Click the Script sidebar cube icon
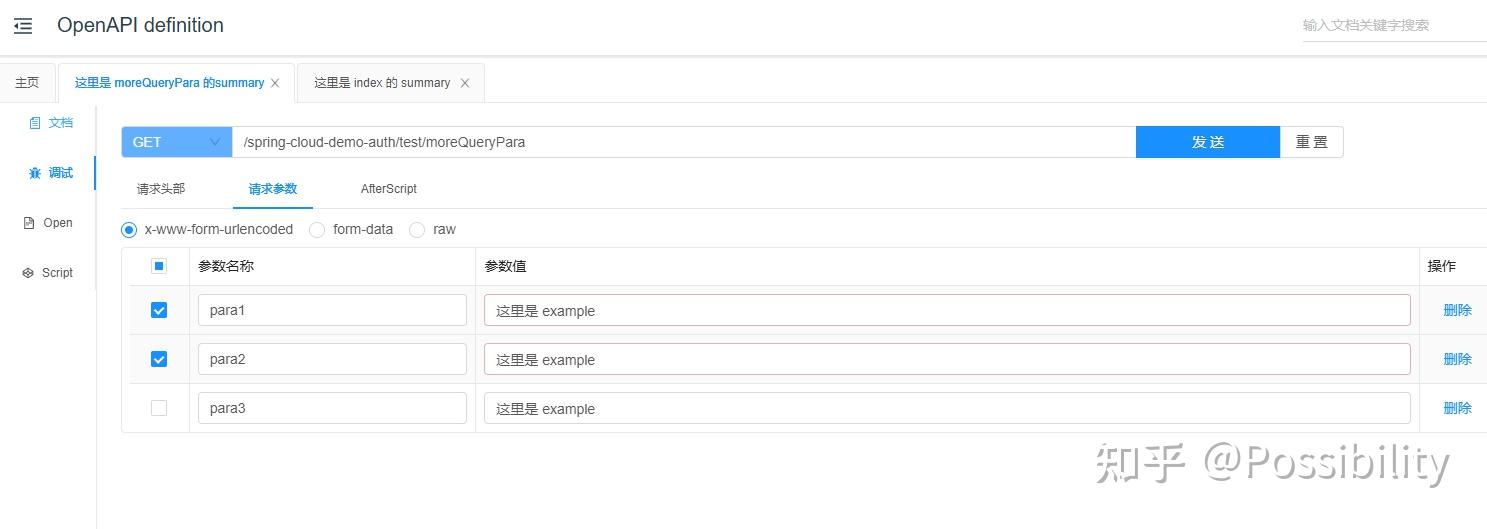The image size is (1487, 529). click(28, 273)
